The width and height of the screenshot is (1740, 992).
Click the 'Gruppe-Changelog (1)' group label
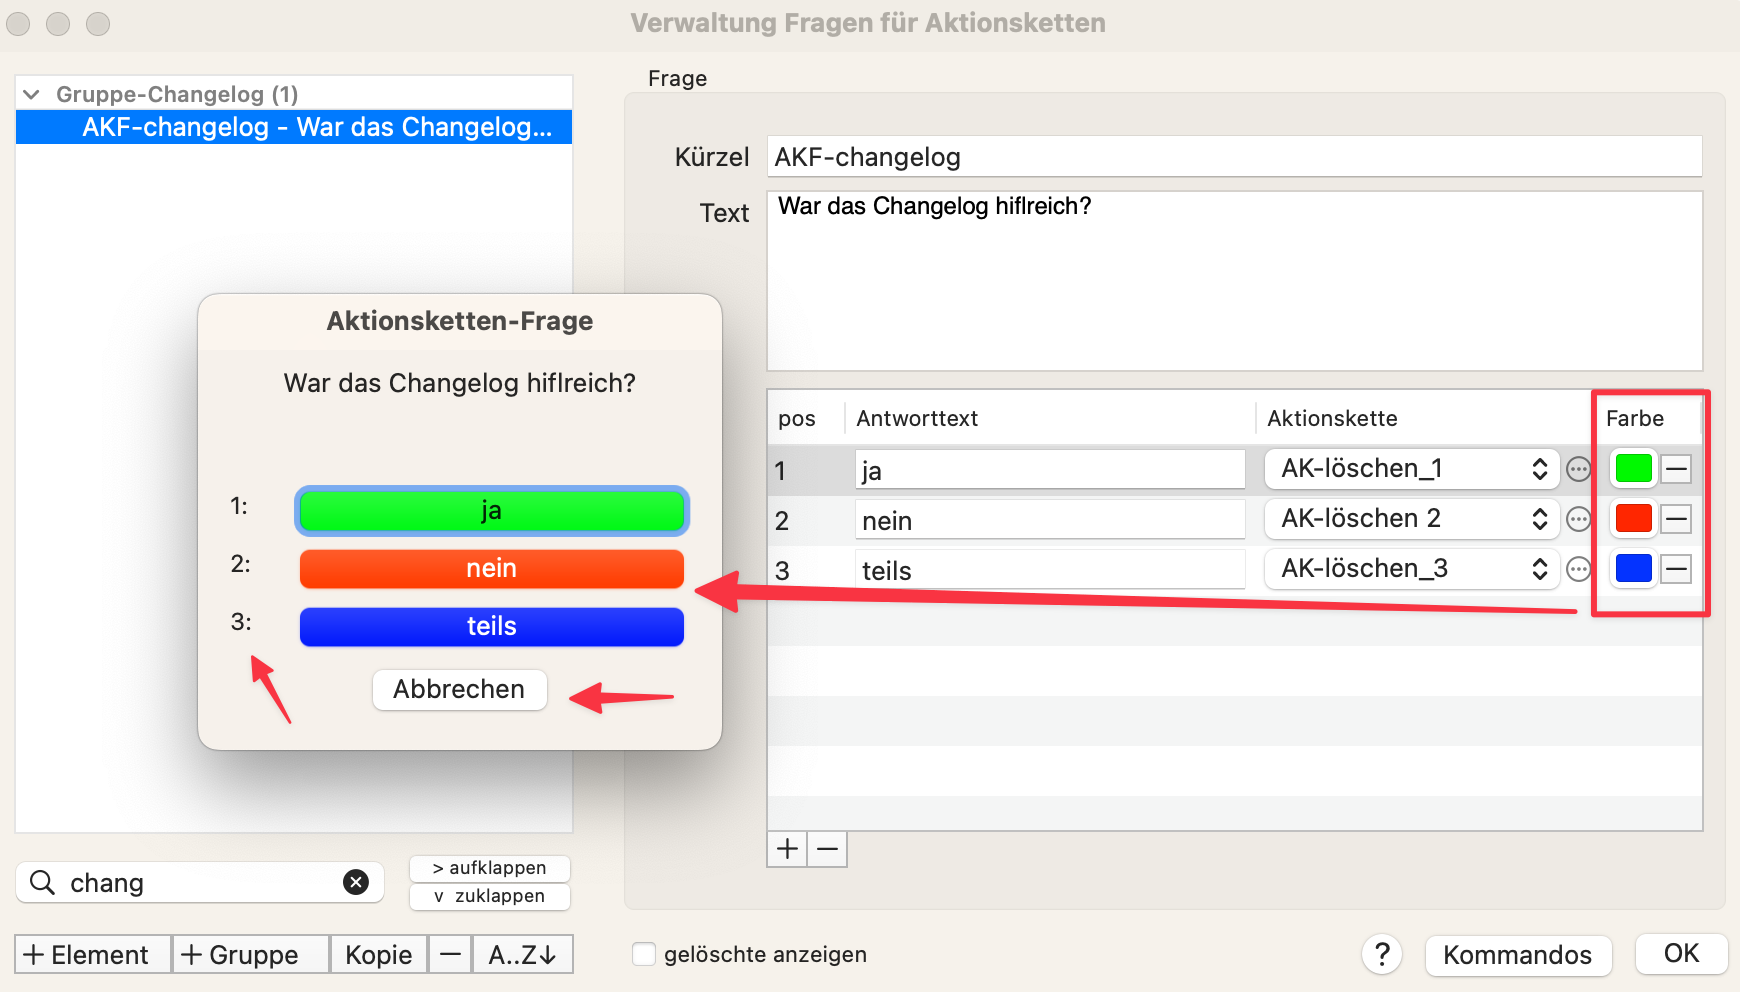pyautogui.click(x=177, y=94)
